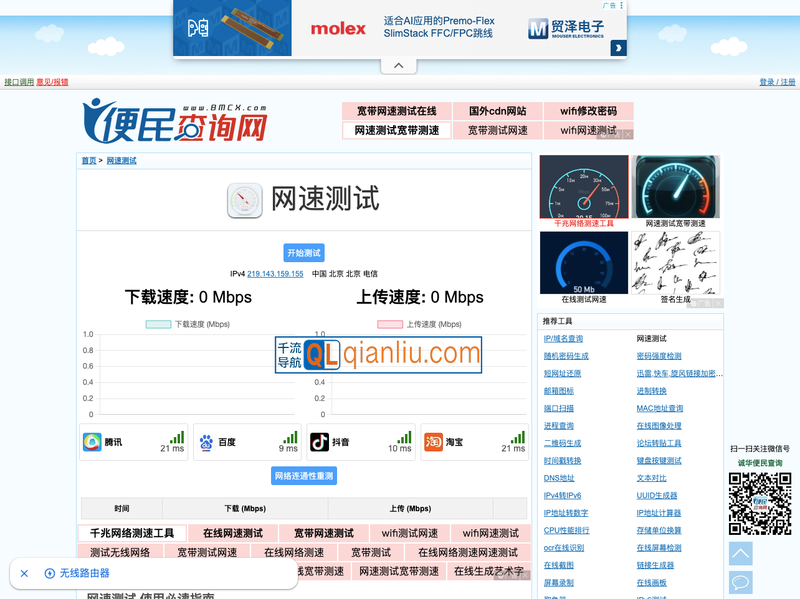
Task: Click the 抖音 Douyin icon
Action: pyautogui.click(x=321, y=440)
